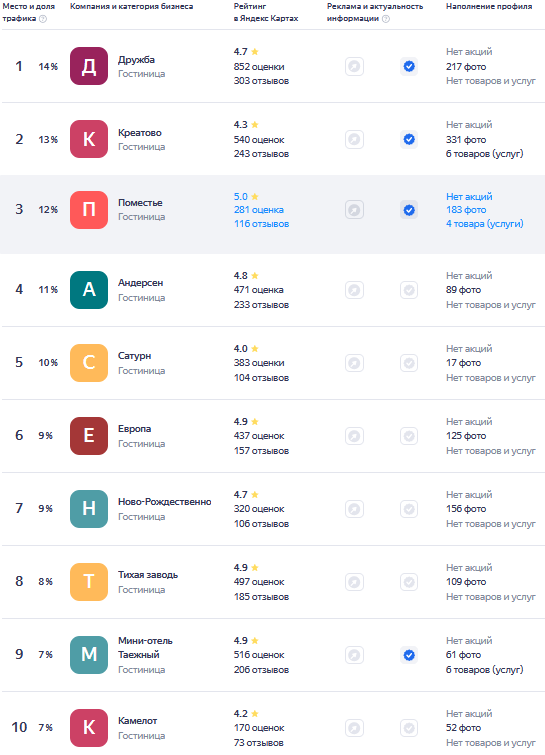Click the Креатово letter К logo
The height and width of the screenshot is (755, 545).
[89, 139]
